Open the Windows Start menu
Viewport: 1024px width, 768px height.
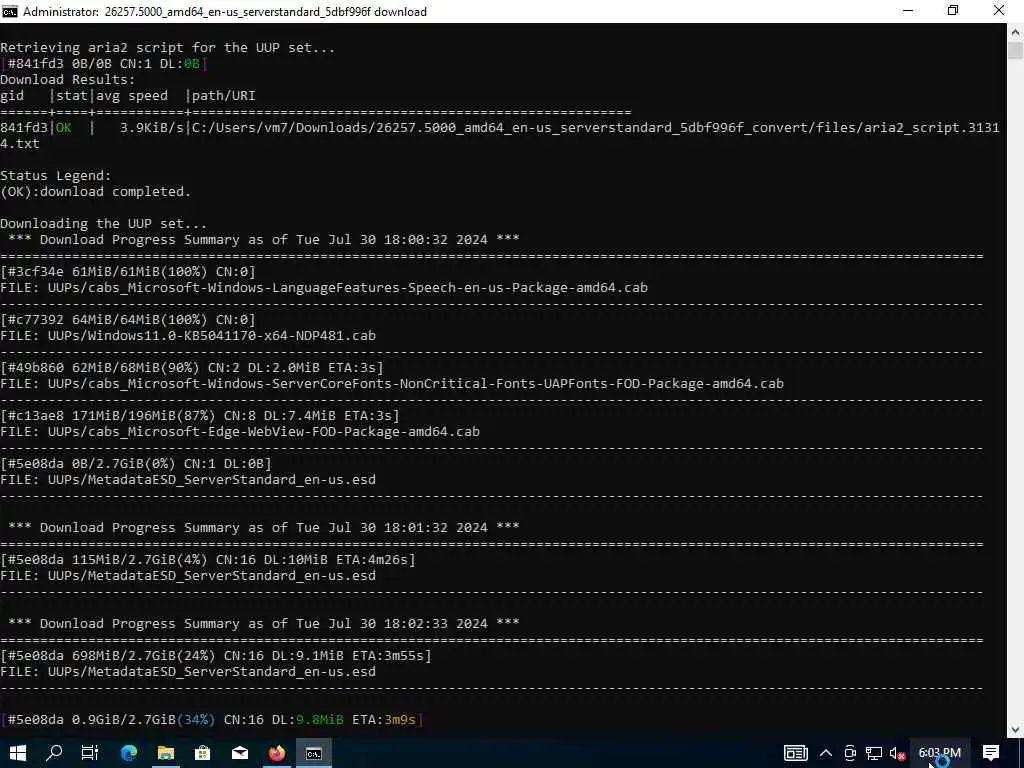click(18, 753)
